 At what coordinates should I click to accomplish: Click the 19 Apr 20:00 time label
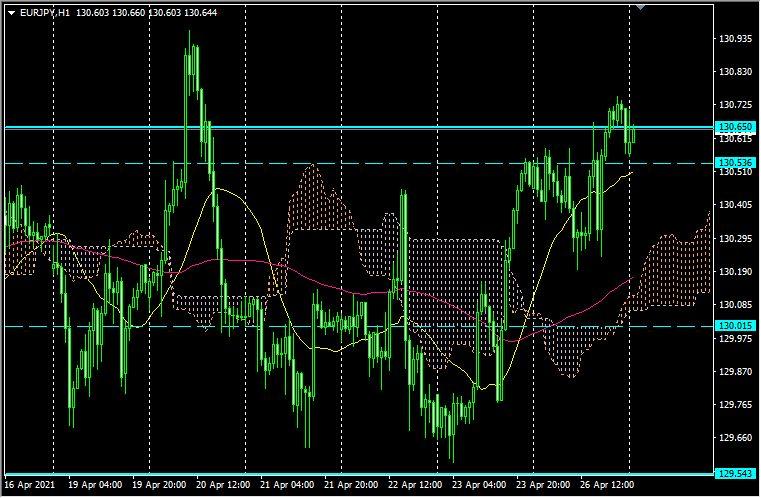159,485
